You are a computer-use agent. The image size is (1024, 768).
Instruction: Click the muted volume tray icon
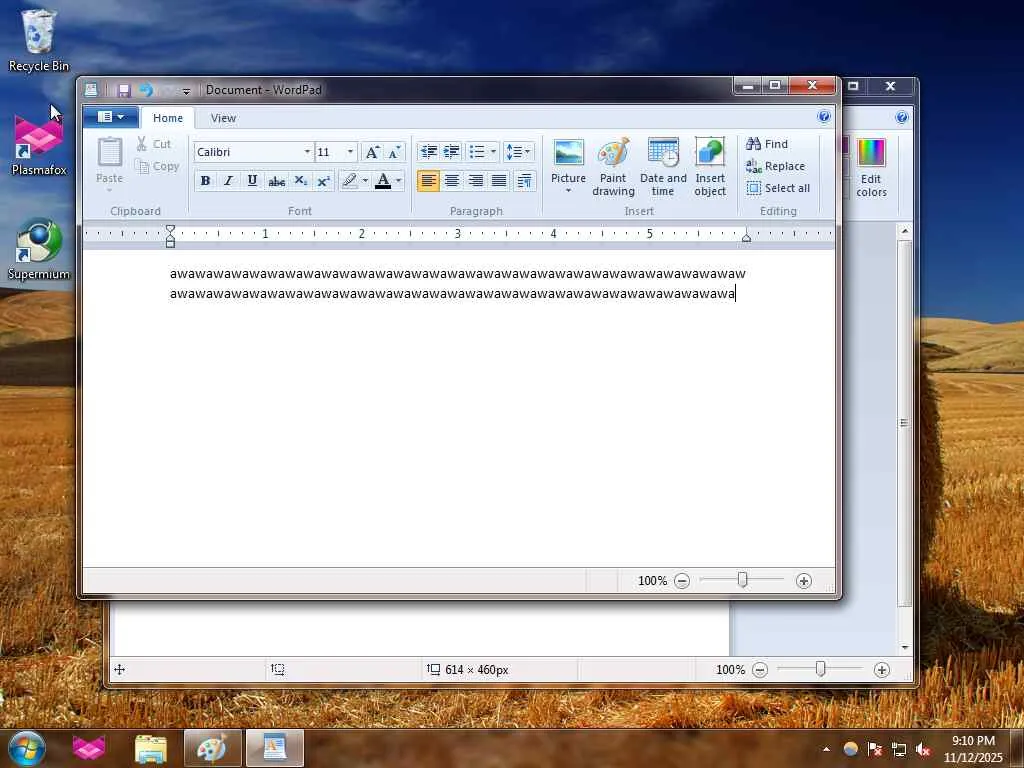(x=923, y=750)
